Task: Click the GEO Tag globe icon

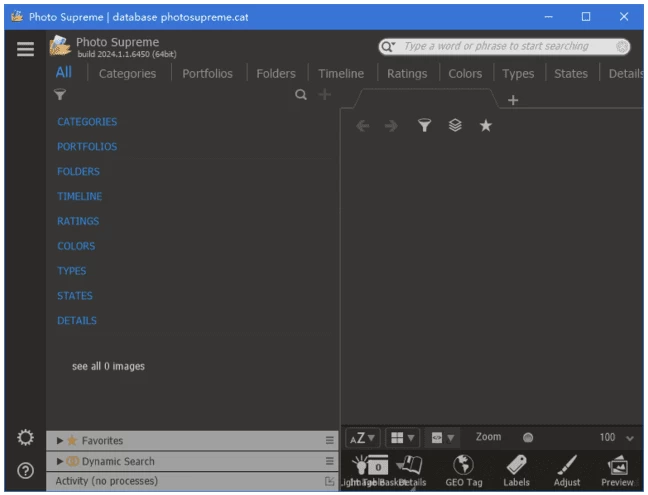Action: 463,466
